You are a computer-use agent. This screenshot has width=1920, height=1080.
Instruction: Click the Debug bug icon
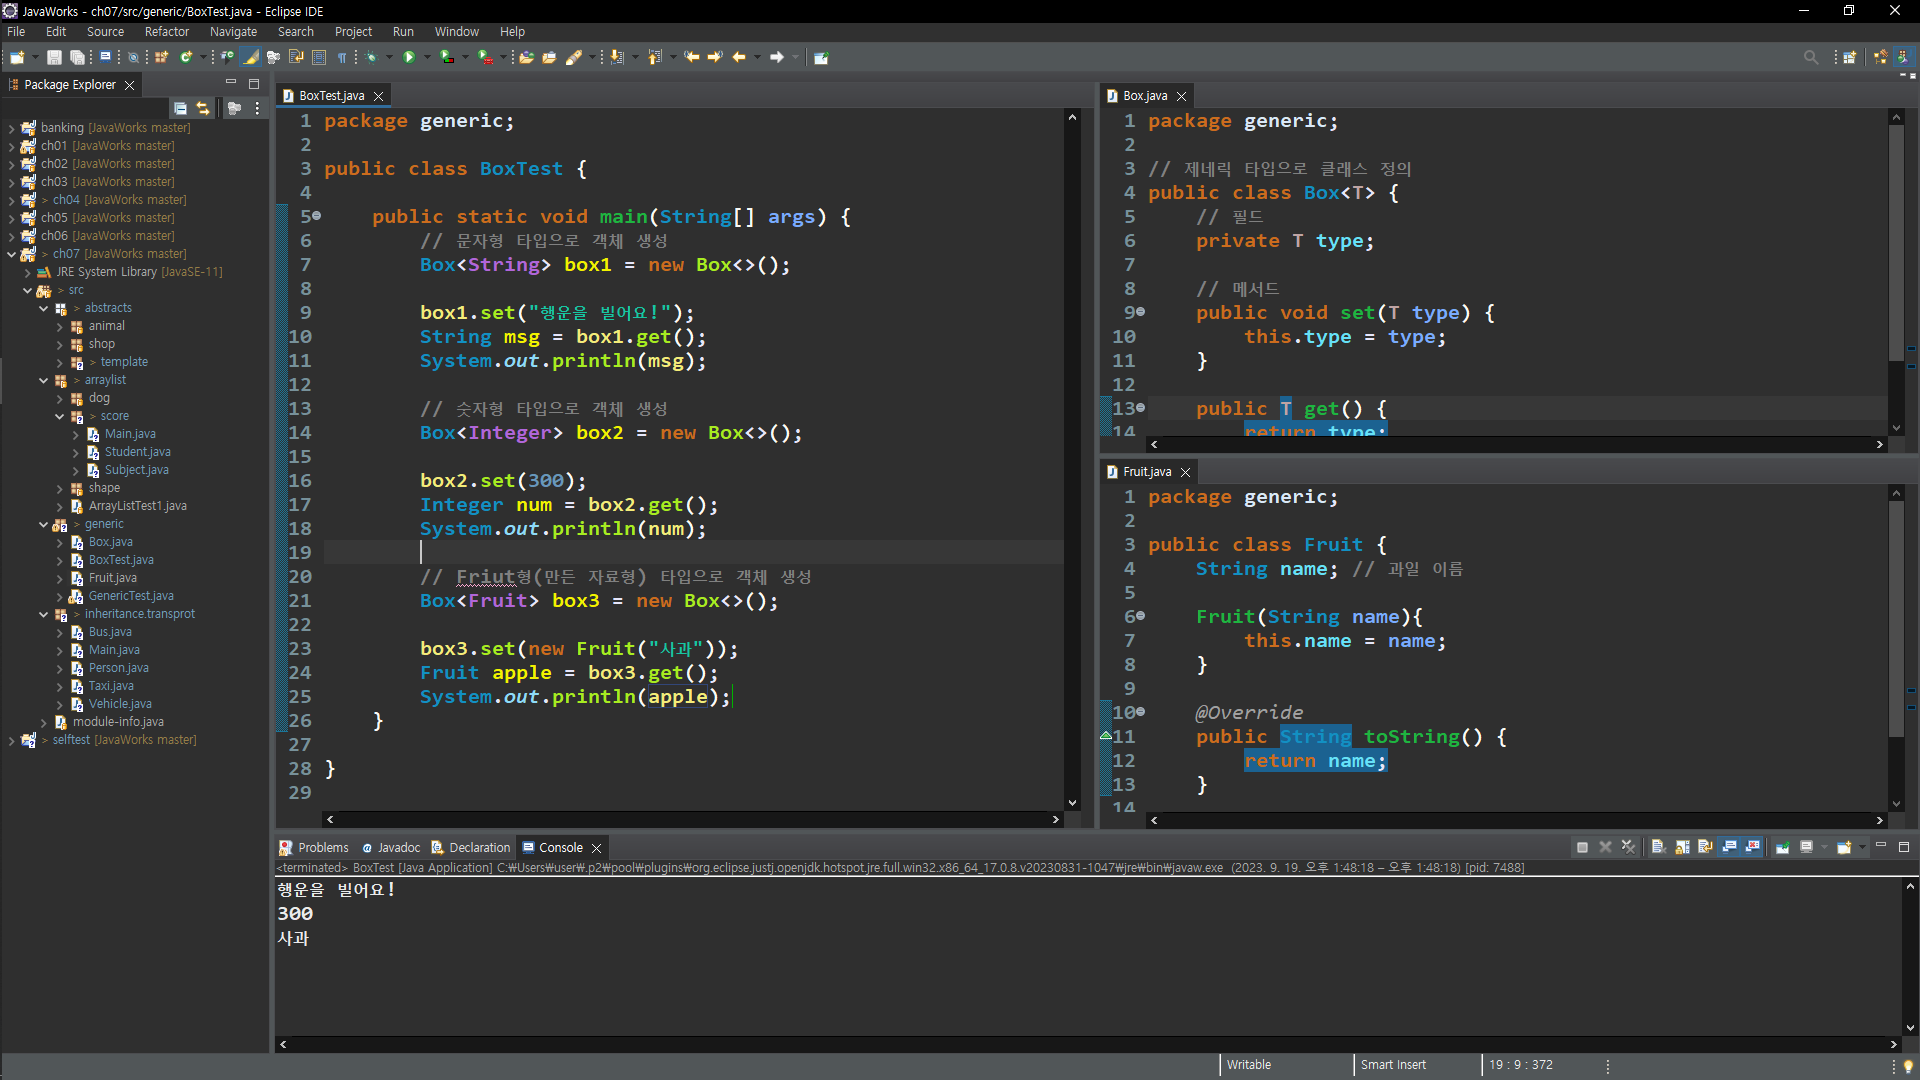point(372,57)
